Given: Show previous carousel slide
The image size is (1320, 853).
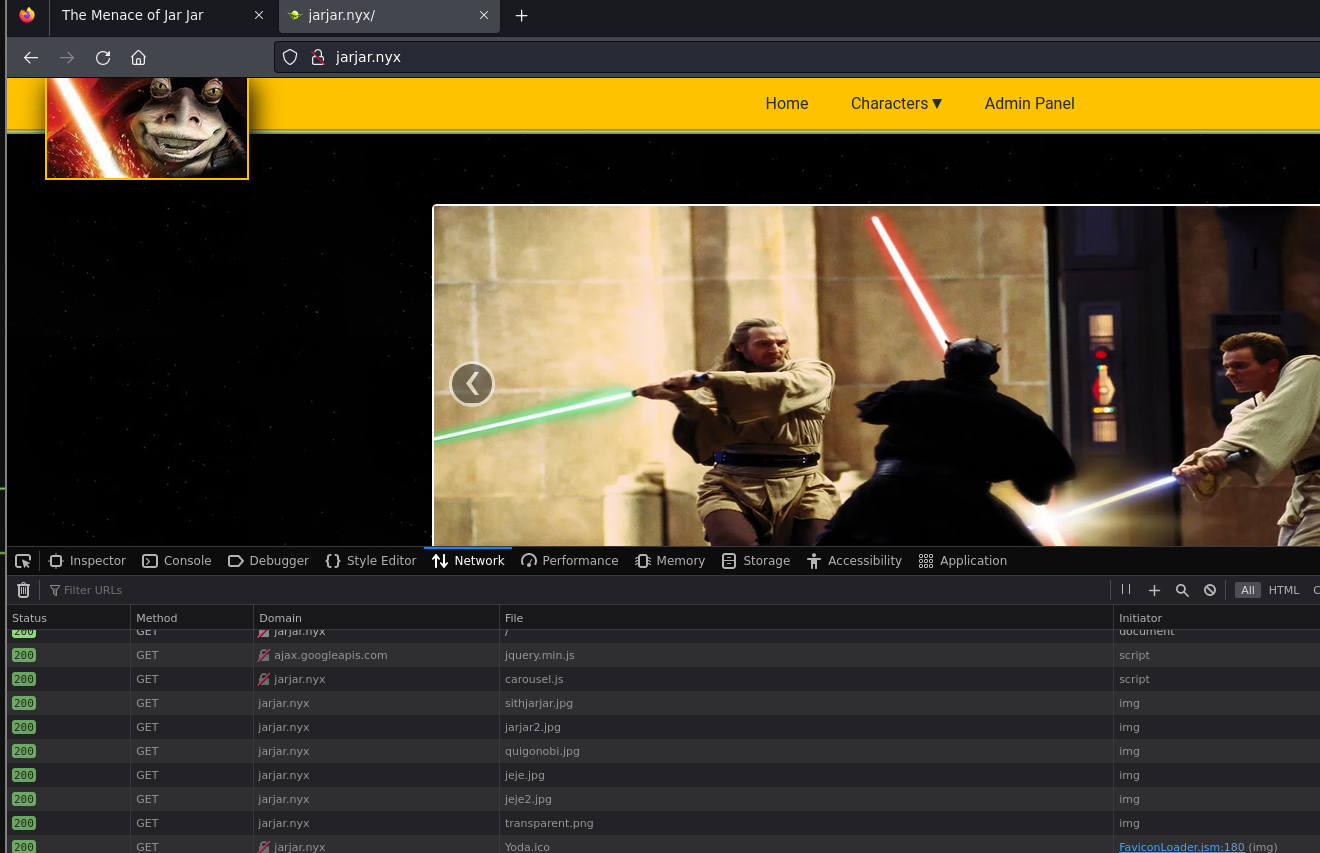Looking at the screenshot, I should tap(472, 383).
